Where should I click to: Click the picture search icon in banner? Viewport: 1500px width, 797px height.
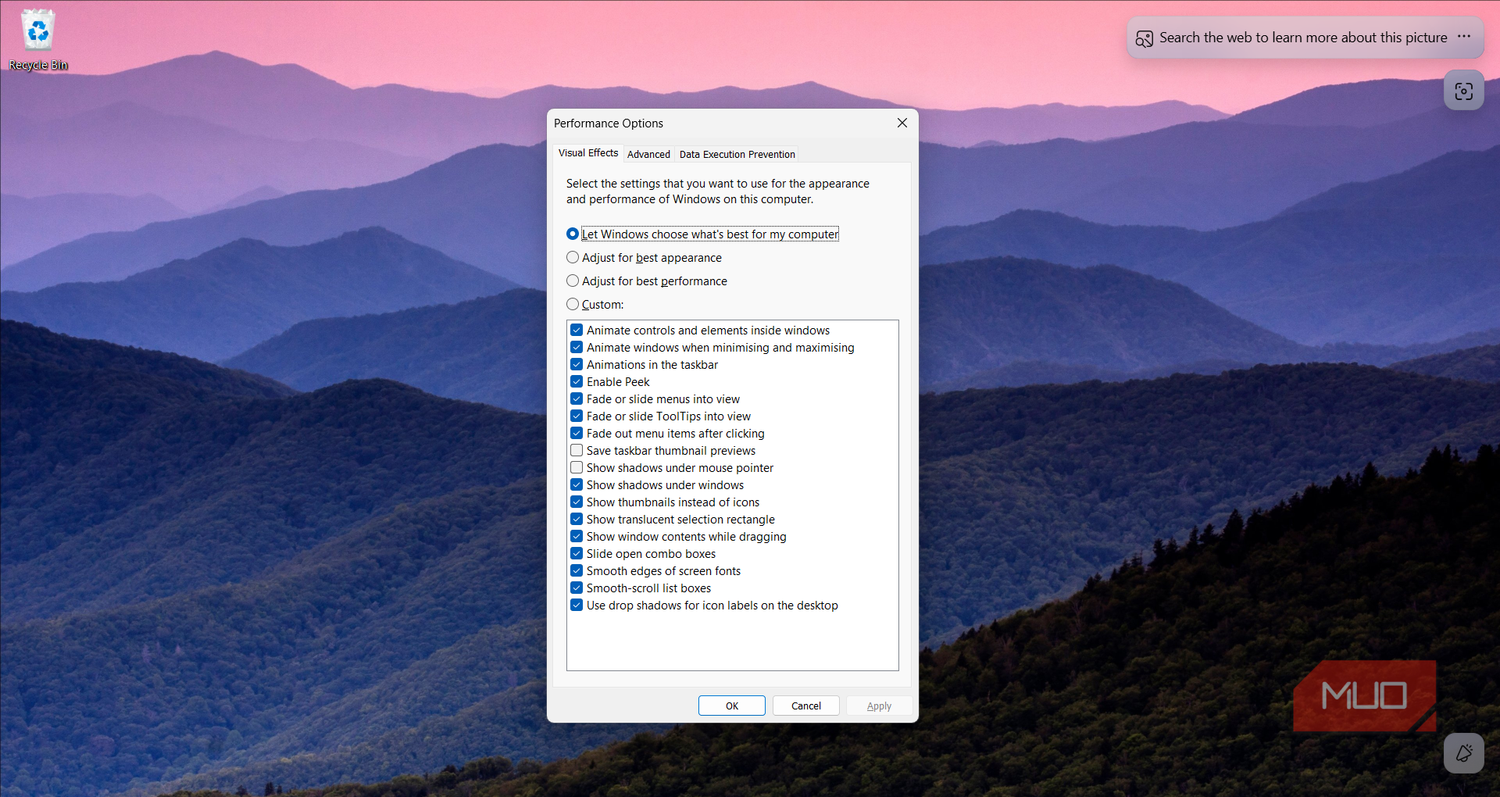pyautogui.click(x=1144, y=38)
